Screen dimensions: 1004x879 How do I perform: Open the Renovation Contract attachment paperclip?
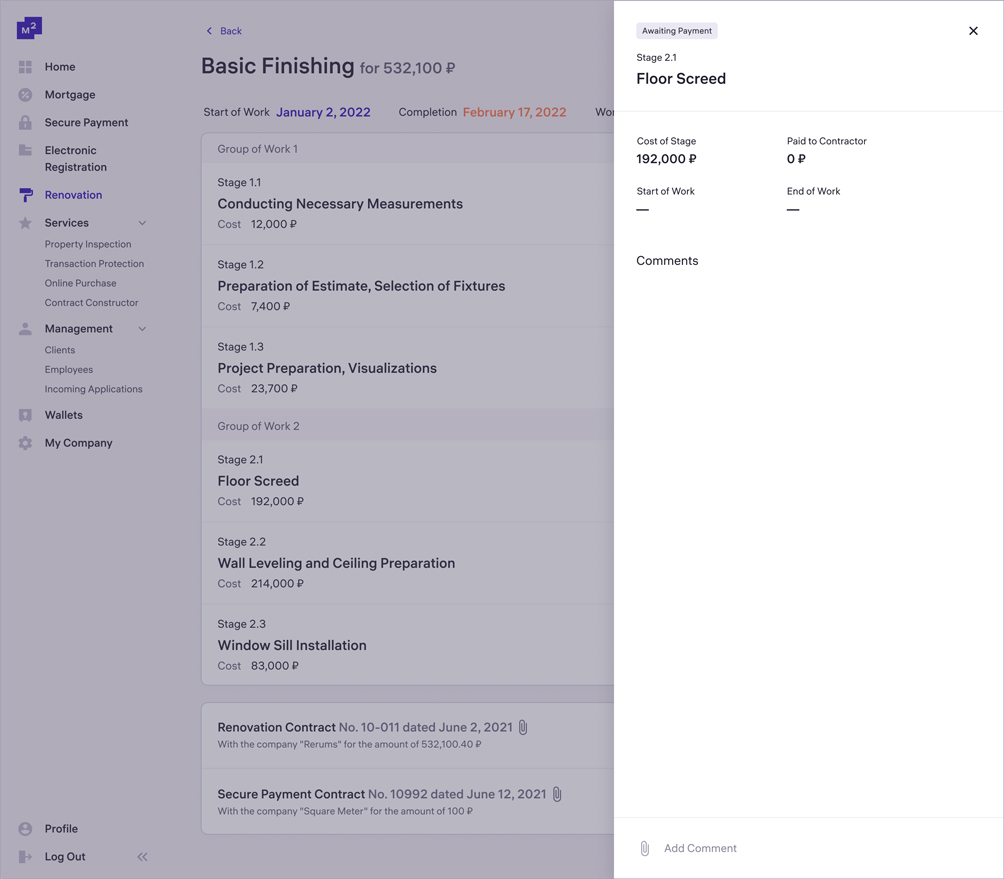[522, 727]
